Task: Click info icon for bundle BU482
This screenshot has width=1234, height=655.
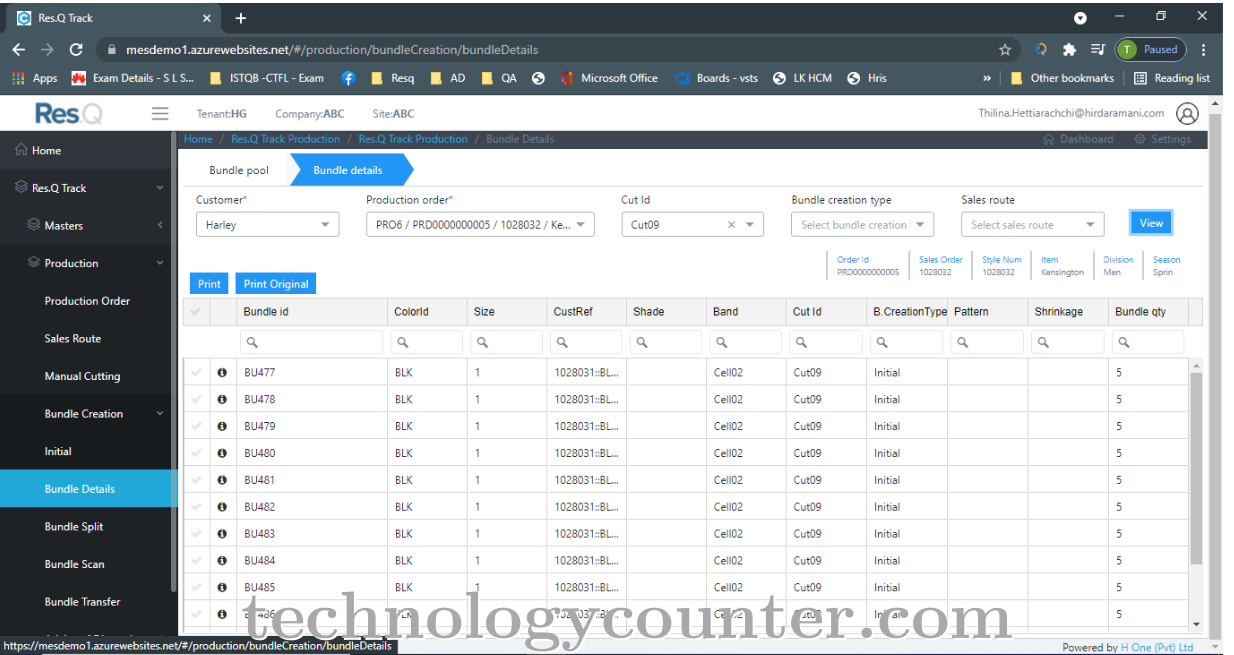Action: [x=222, y=508]
